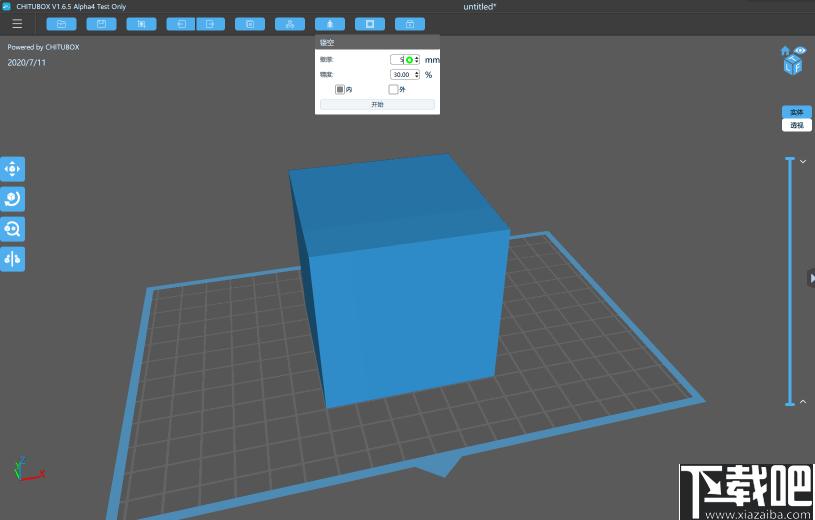This screenshot has width=815, height=520.
Task: Expand the collapsed right side panel arrow
Action: (811, 278)
